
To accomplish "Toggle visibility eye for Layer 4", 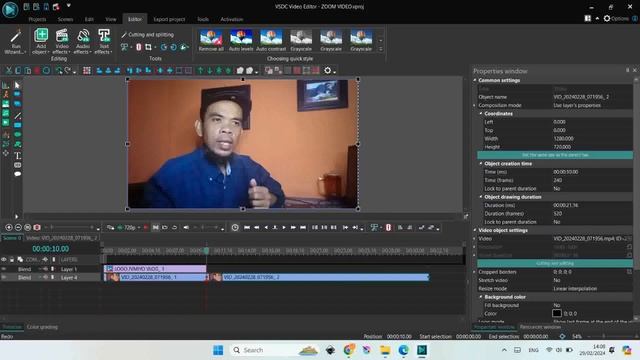I will (x=4, y=277).
